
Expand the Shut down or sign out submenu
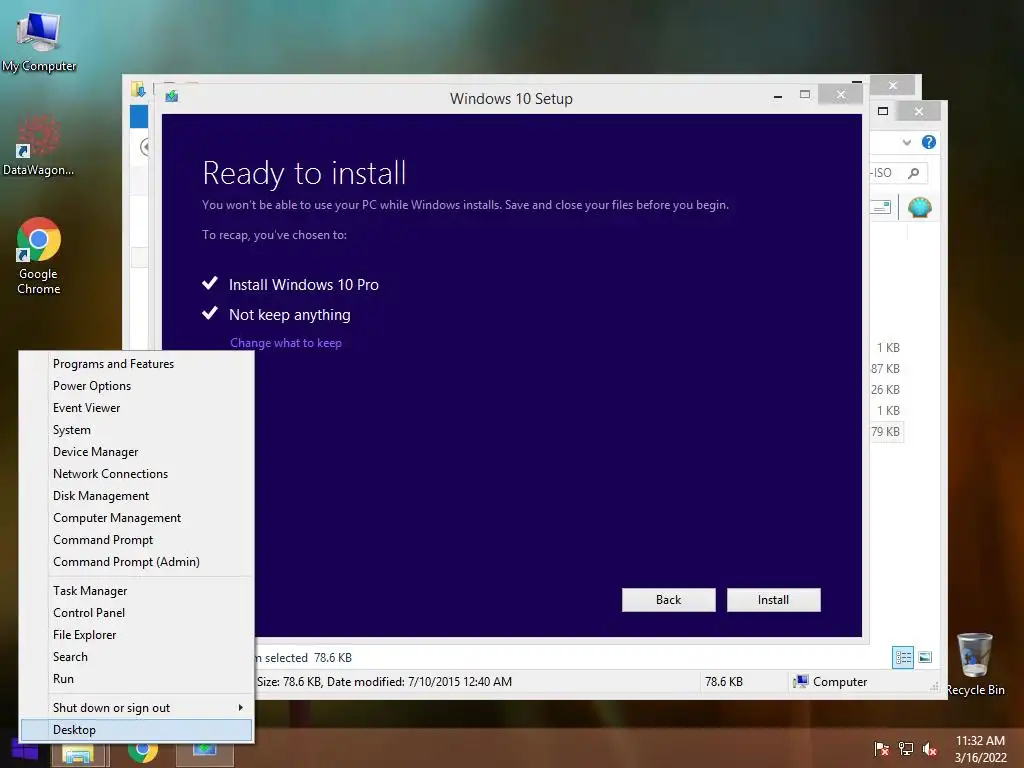[x=136, y=707]
